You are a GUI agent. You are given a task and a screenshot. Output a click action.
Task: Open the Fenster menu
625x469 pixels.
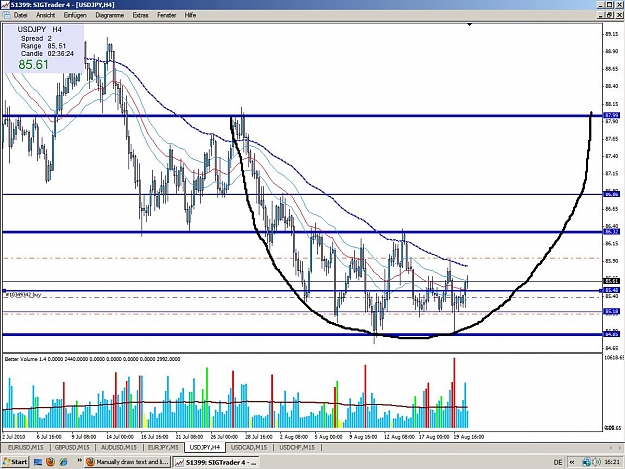pos(167,15)
